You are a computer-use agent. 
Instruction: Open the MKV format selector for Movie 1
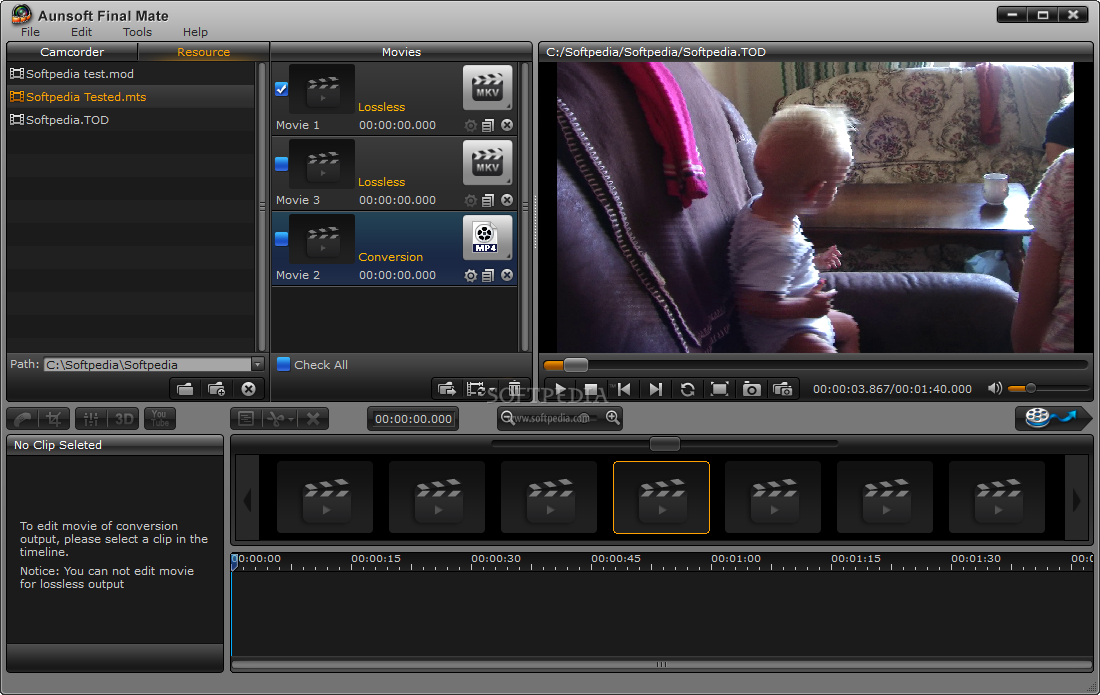pos(487,88)
